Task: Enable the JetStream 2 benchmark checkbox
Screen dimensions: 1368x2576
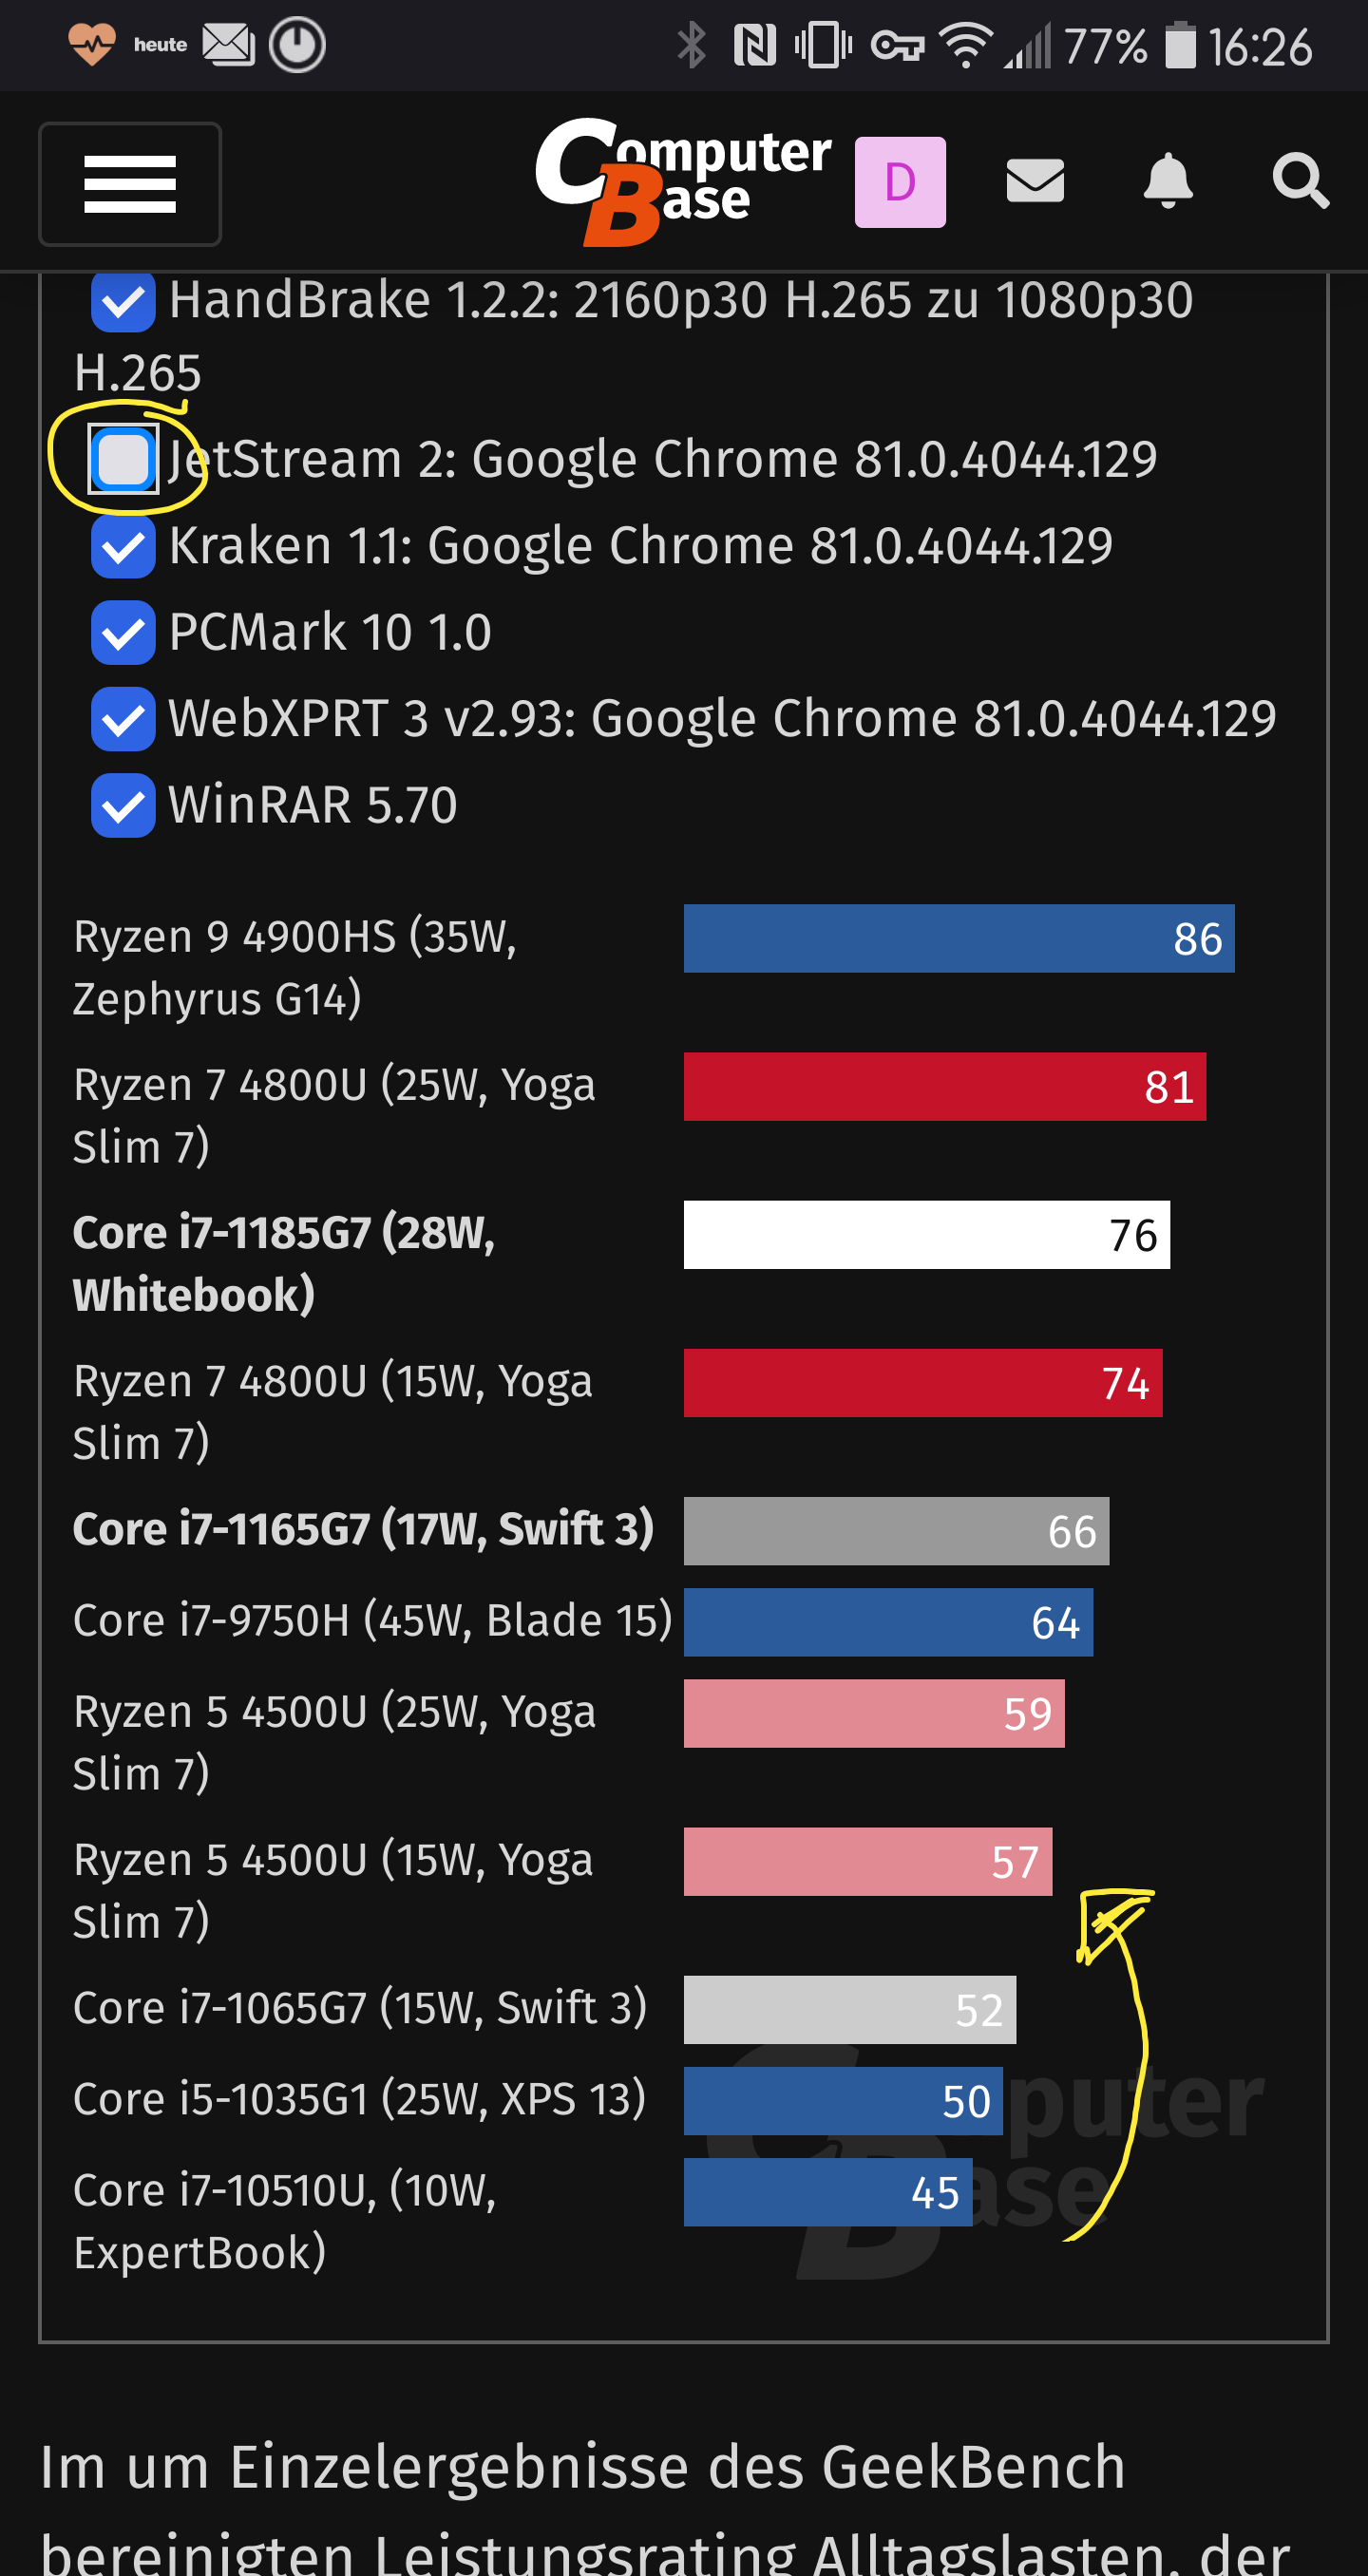Action: (123, 460)
